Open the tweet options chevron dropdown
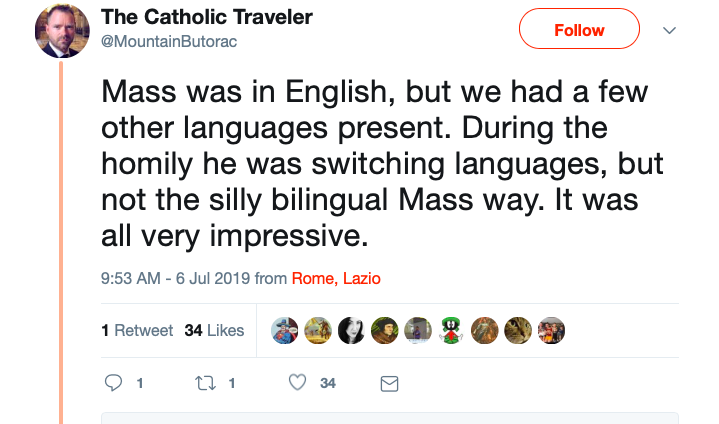This screenshot has width=719, height=424. 670,30
